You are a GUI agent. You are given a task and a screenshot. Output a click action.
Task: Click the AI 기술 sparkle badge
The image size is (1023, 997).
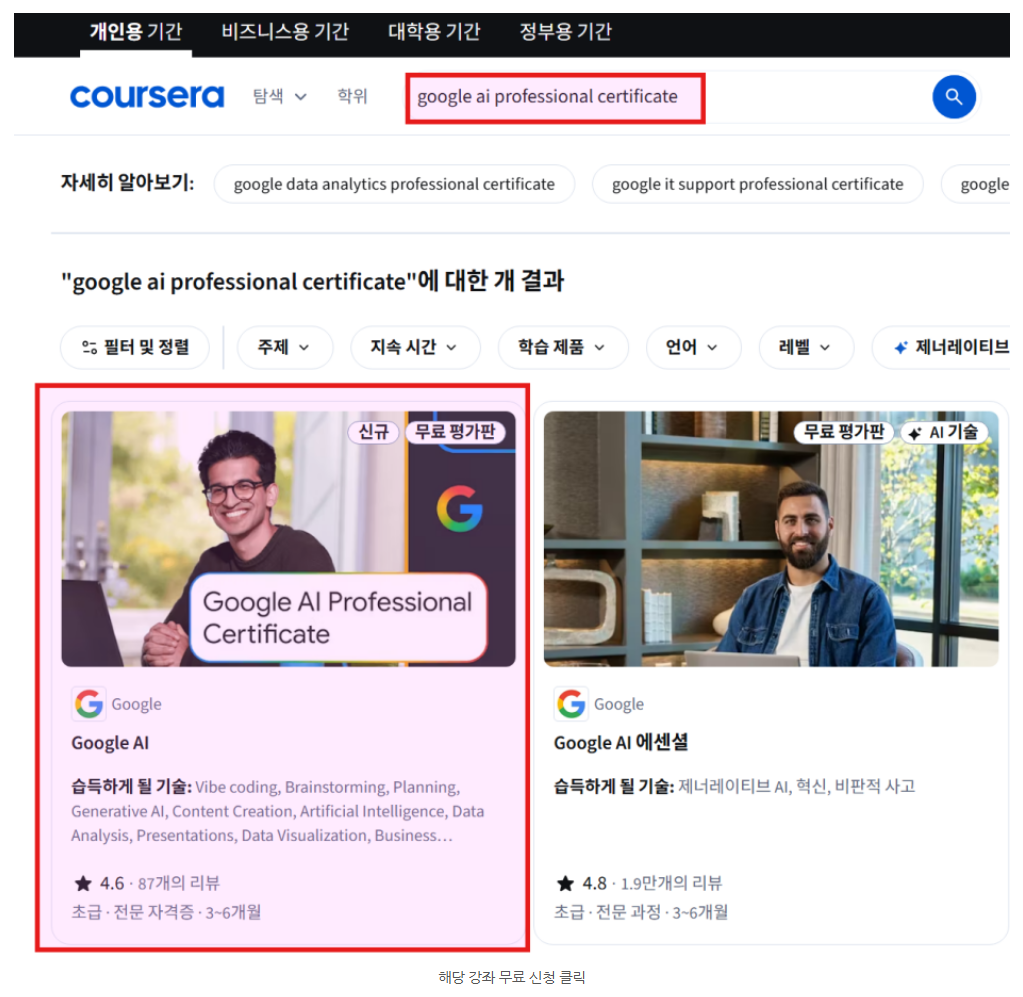943,432
